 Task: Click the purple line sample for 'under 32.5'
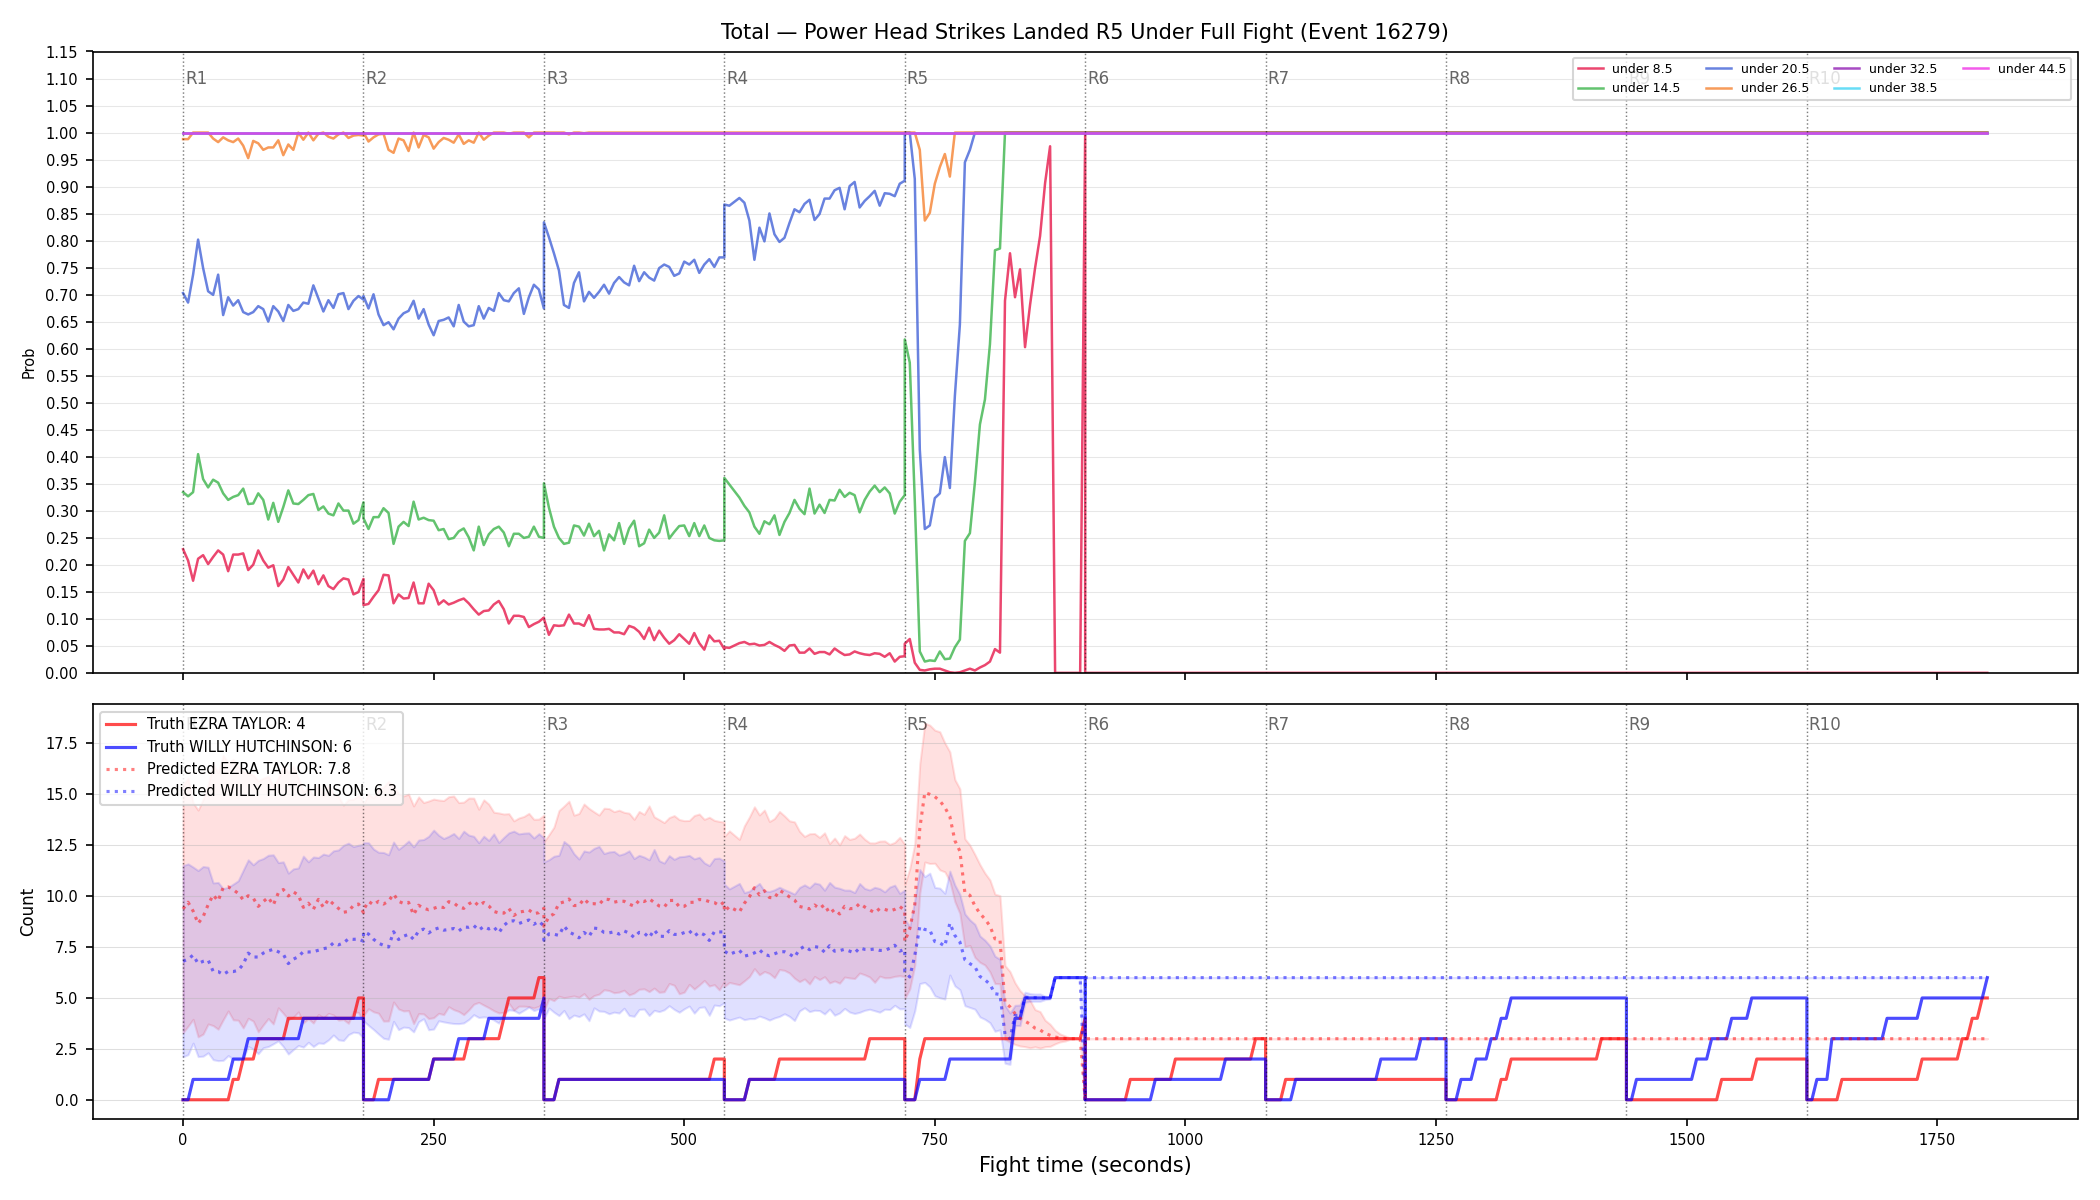pyautogui.click(x=1847, y=69)
